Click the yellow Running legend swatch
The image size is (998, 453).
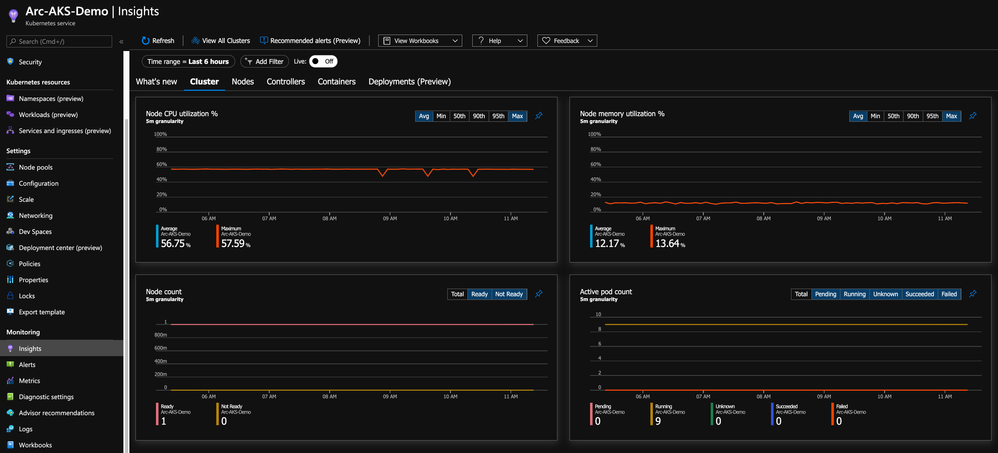coord(650,414)
